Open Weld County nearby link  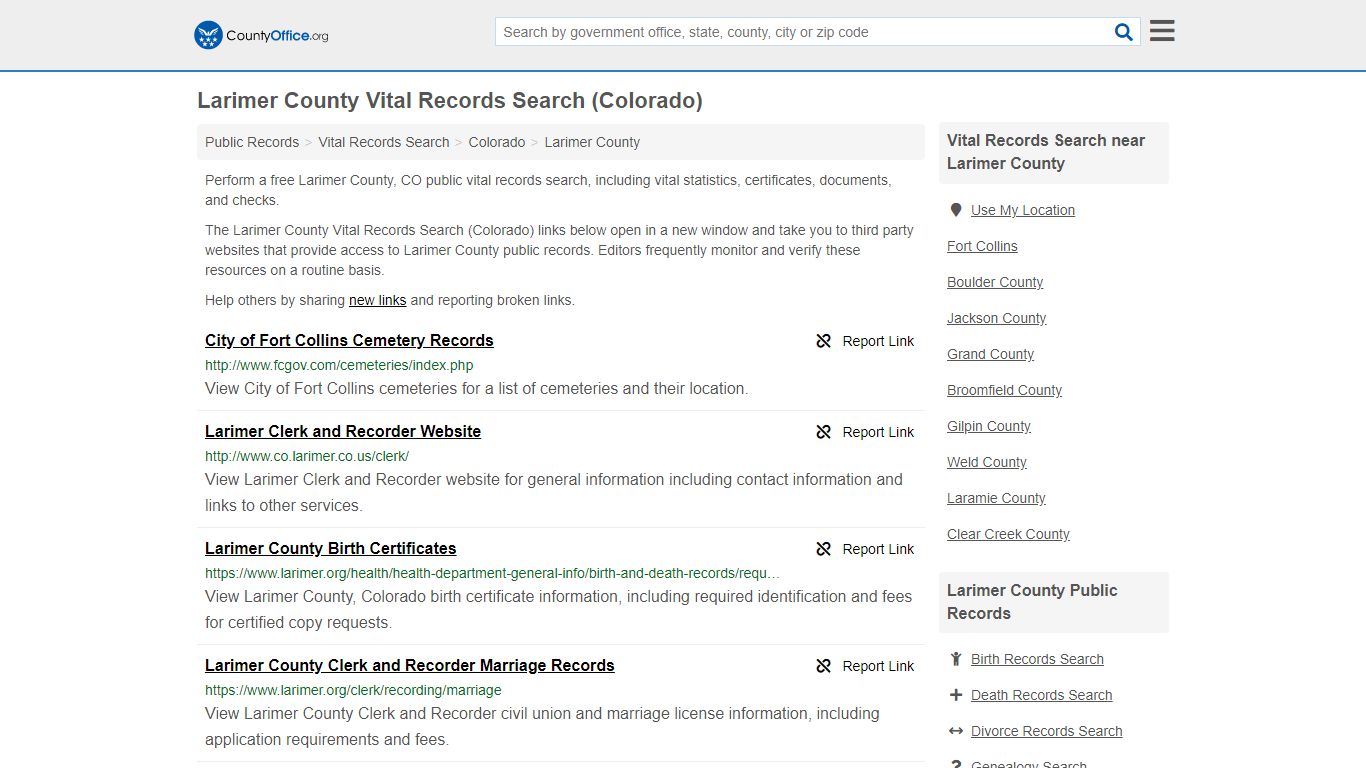tap(987, 462)
